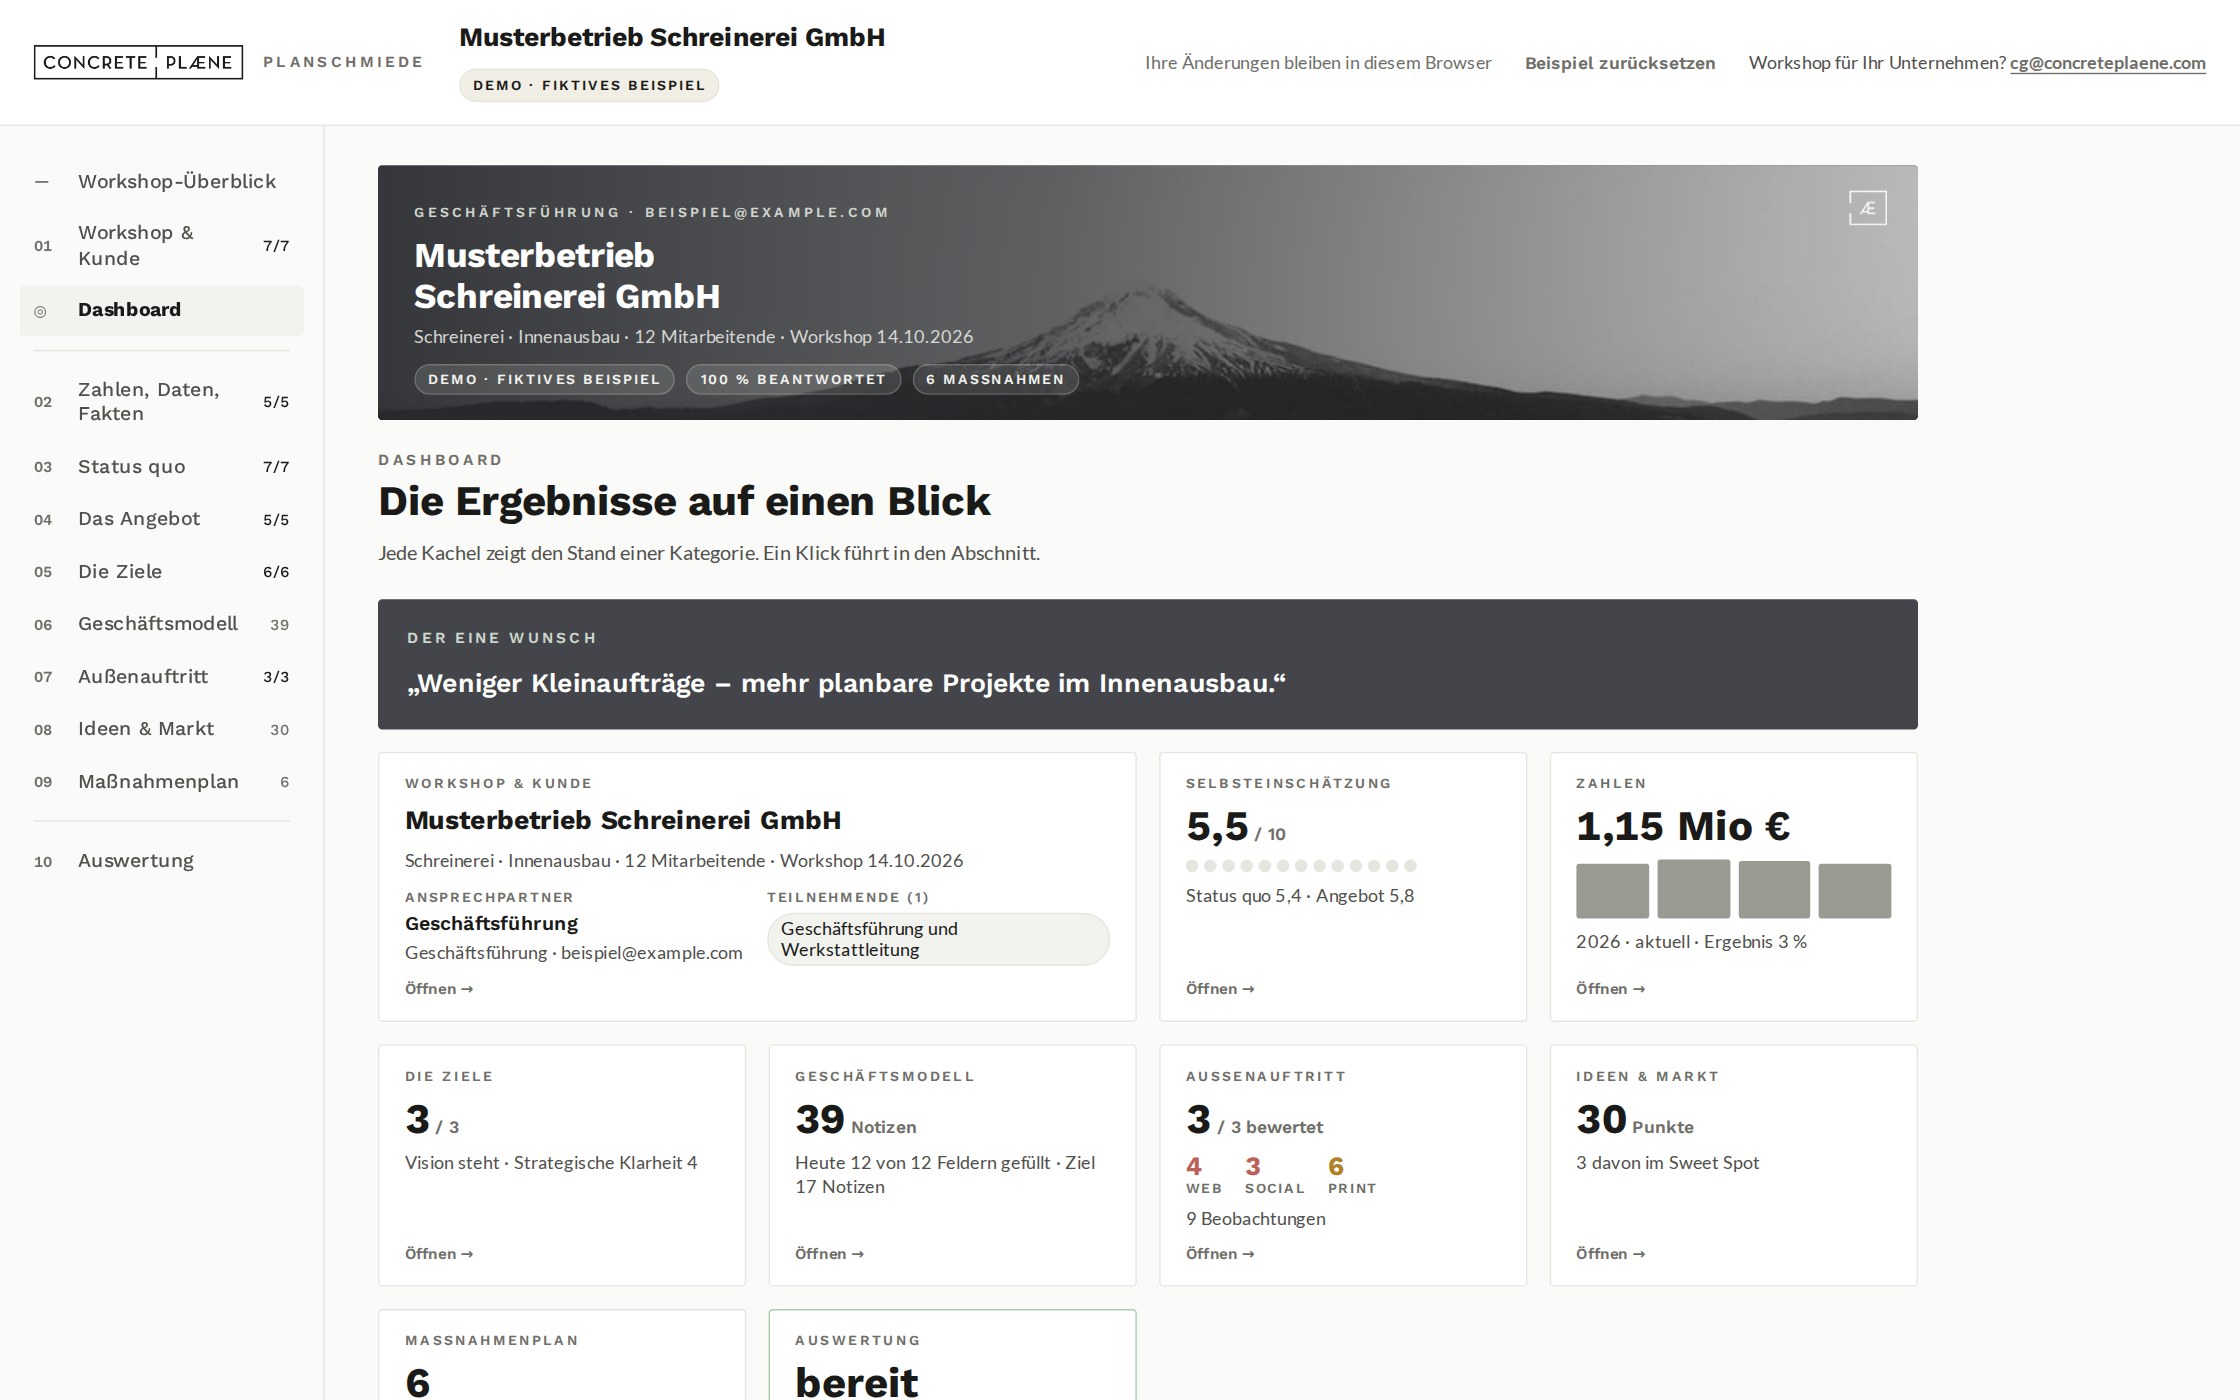The image size is (2240, 1400).
Task: Click the Print score 6
Action: coord(1336,1167)
